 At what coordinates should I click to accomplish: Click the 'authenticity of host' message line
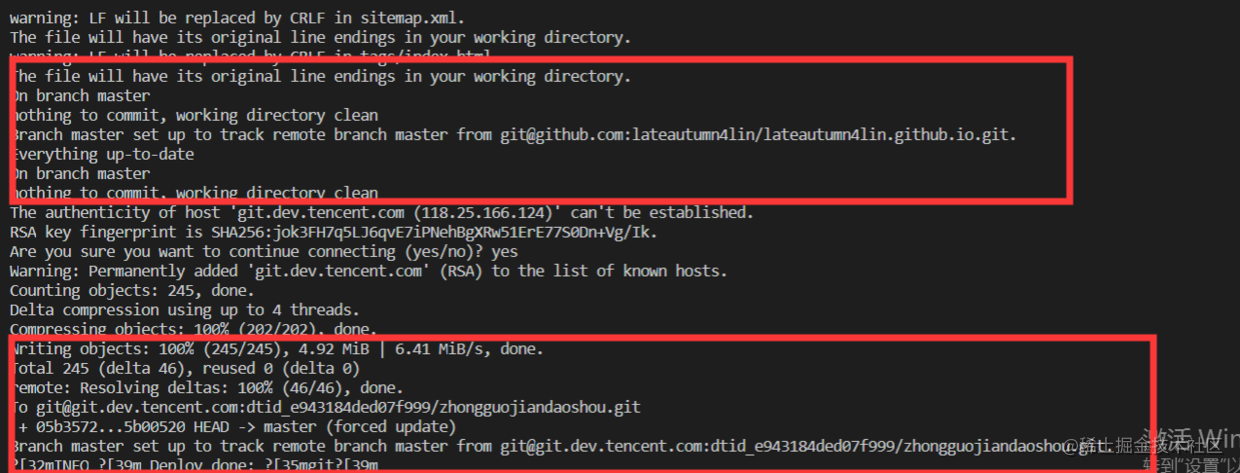379,213
